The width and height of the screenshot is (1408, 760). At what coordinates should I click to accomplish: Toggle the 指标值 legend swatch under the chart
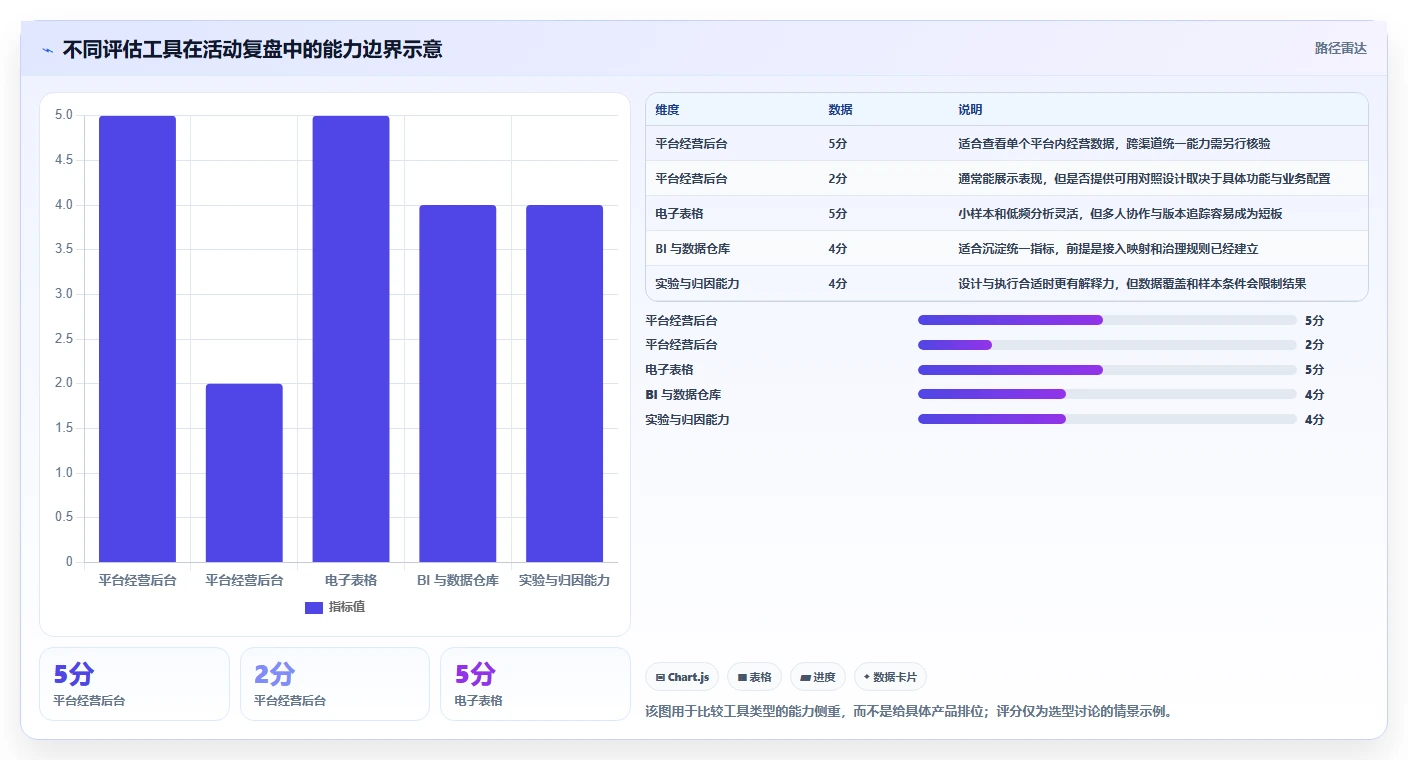(x=314, y=607)
